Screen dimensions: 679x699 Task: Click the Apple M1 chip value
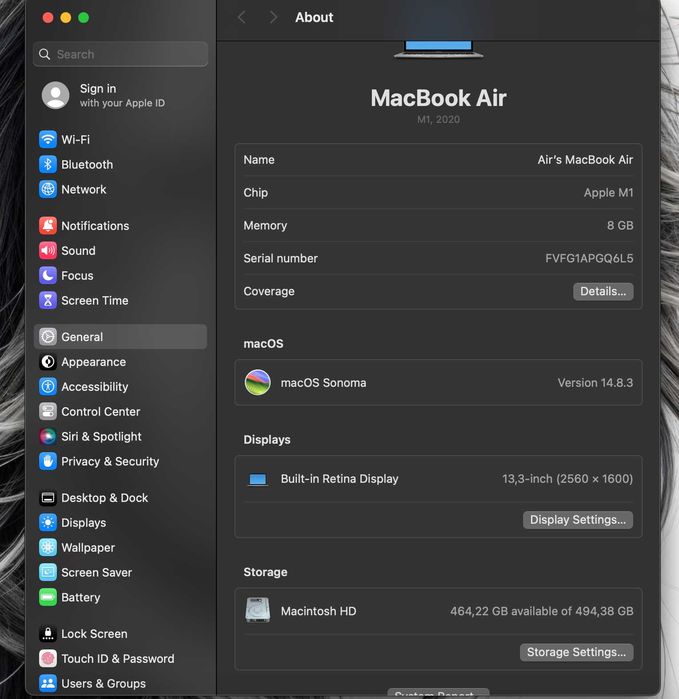pos(608,193)
